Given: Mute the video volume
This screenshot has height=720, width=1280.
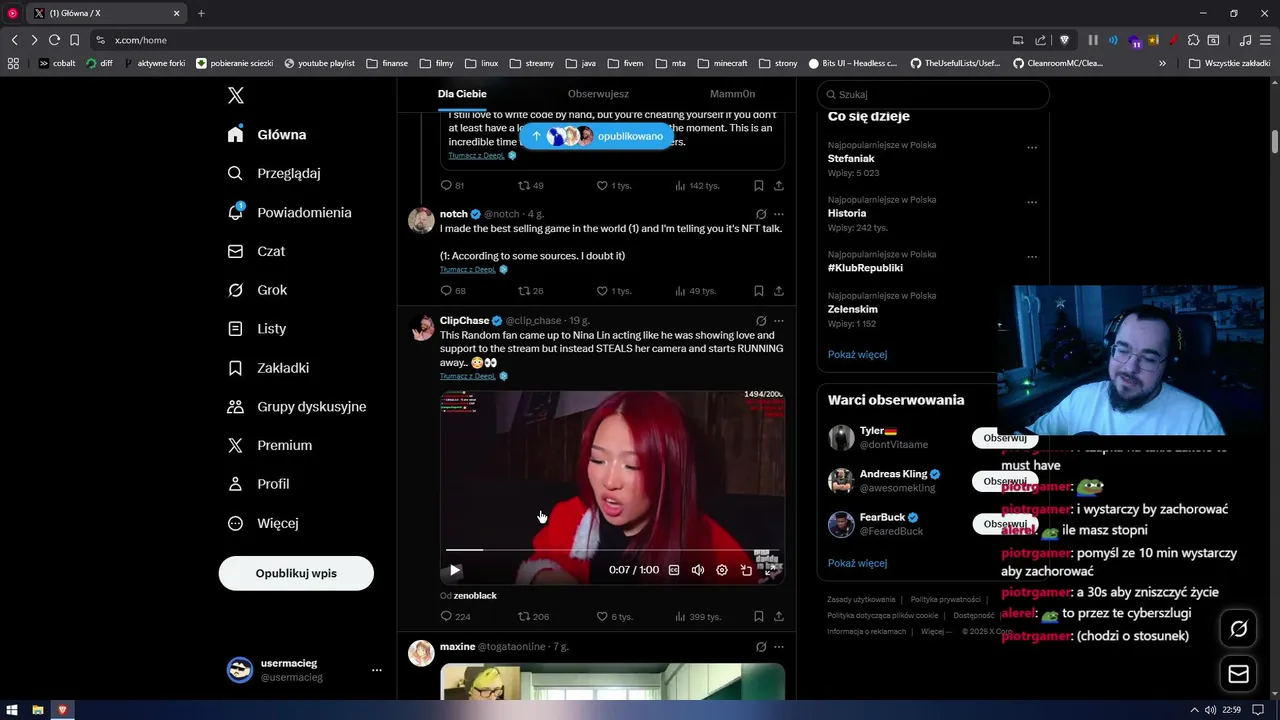Looking at the screenshot, I should coord(698,570).
